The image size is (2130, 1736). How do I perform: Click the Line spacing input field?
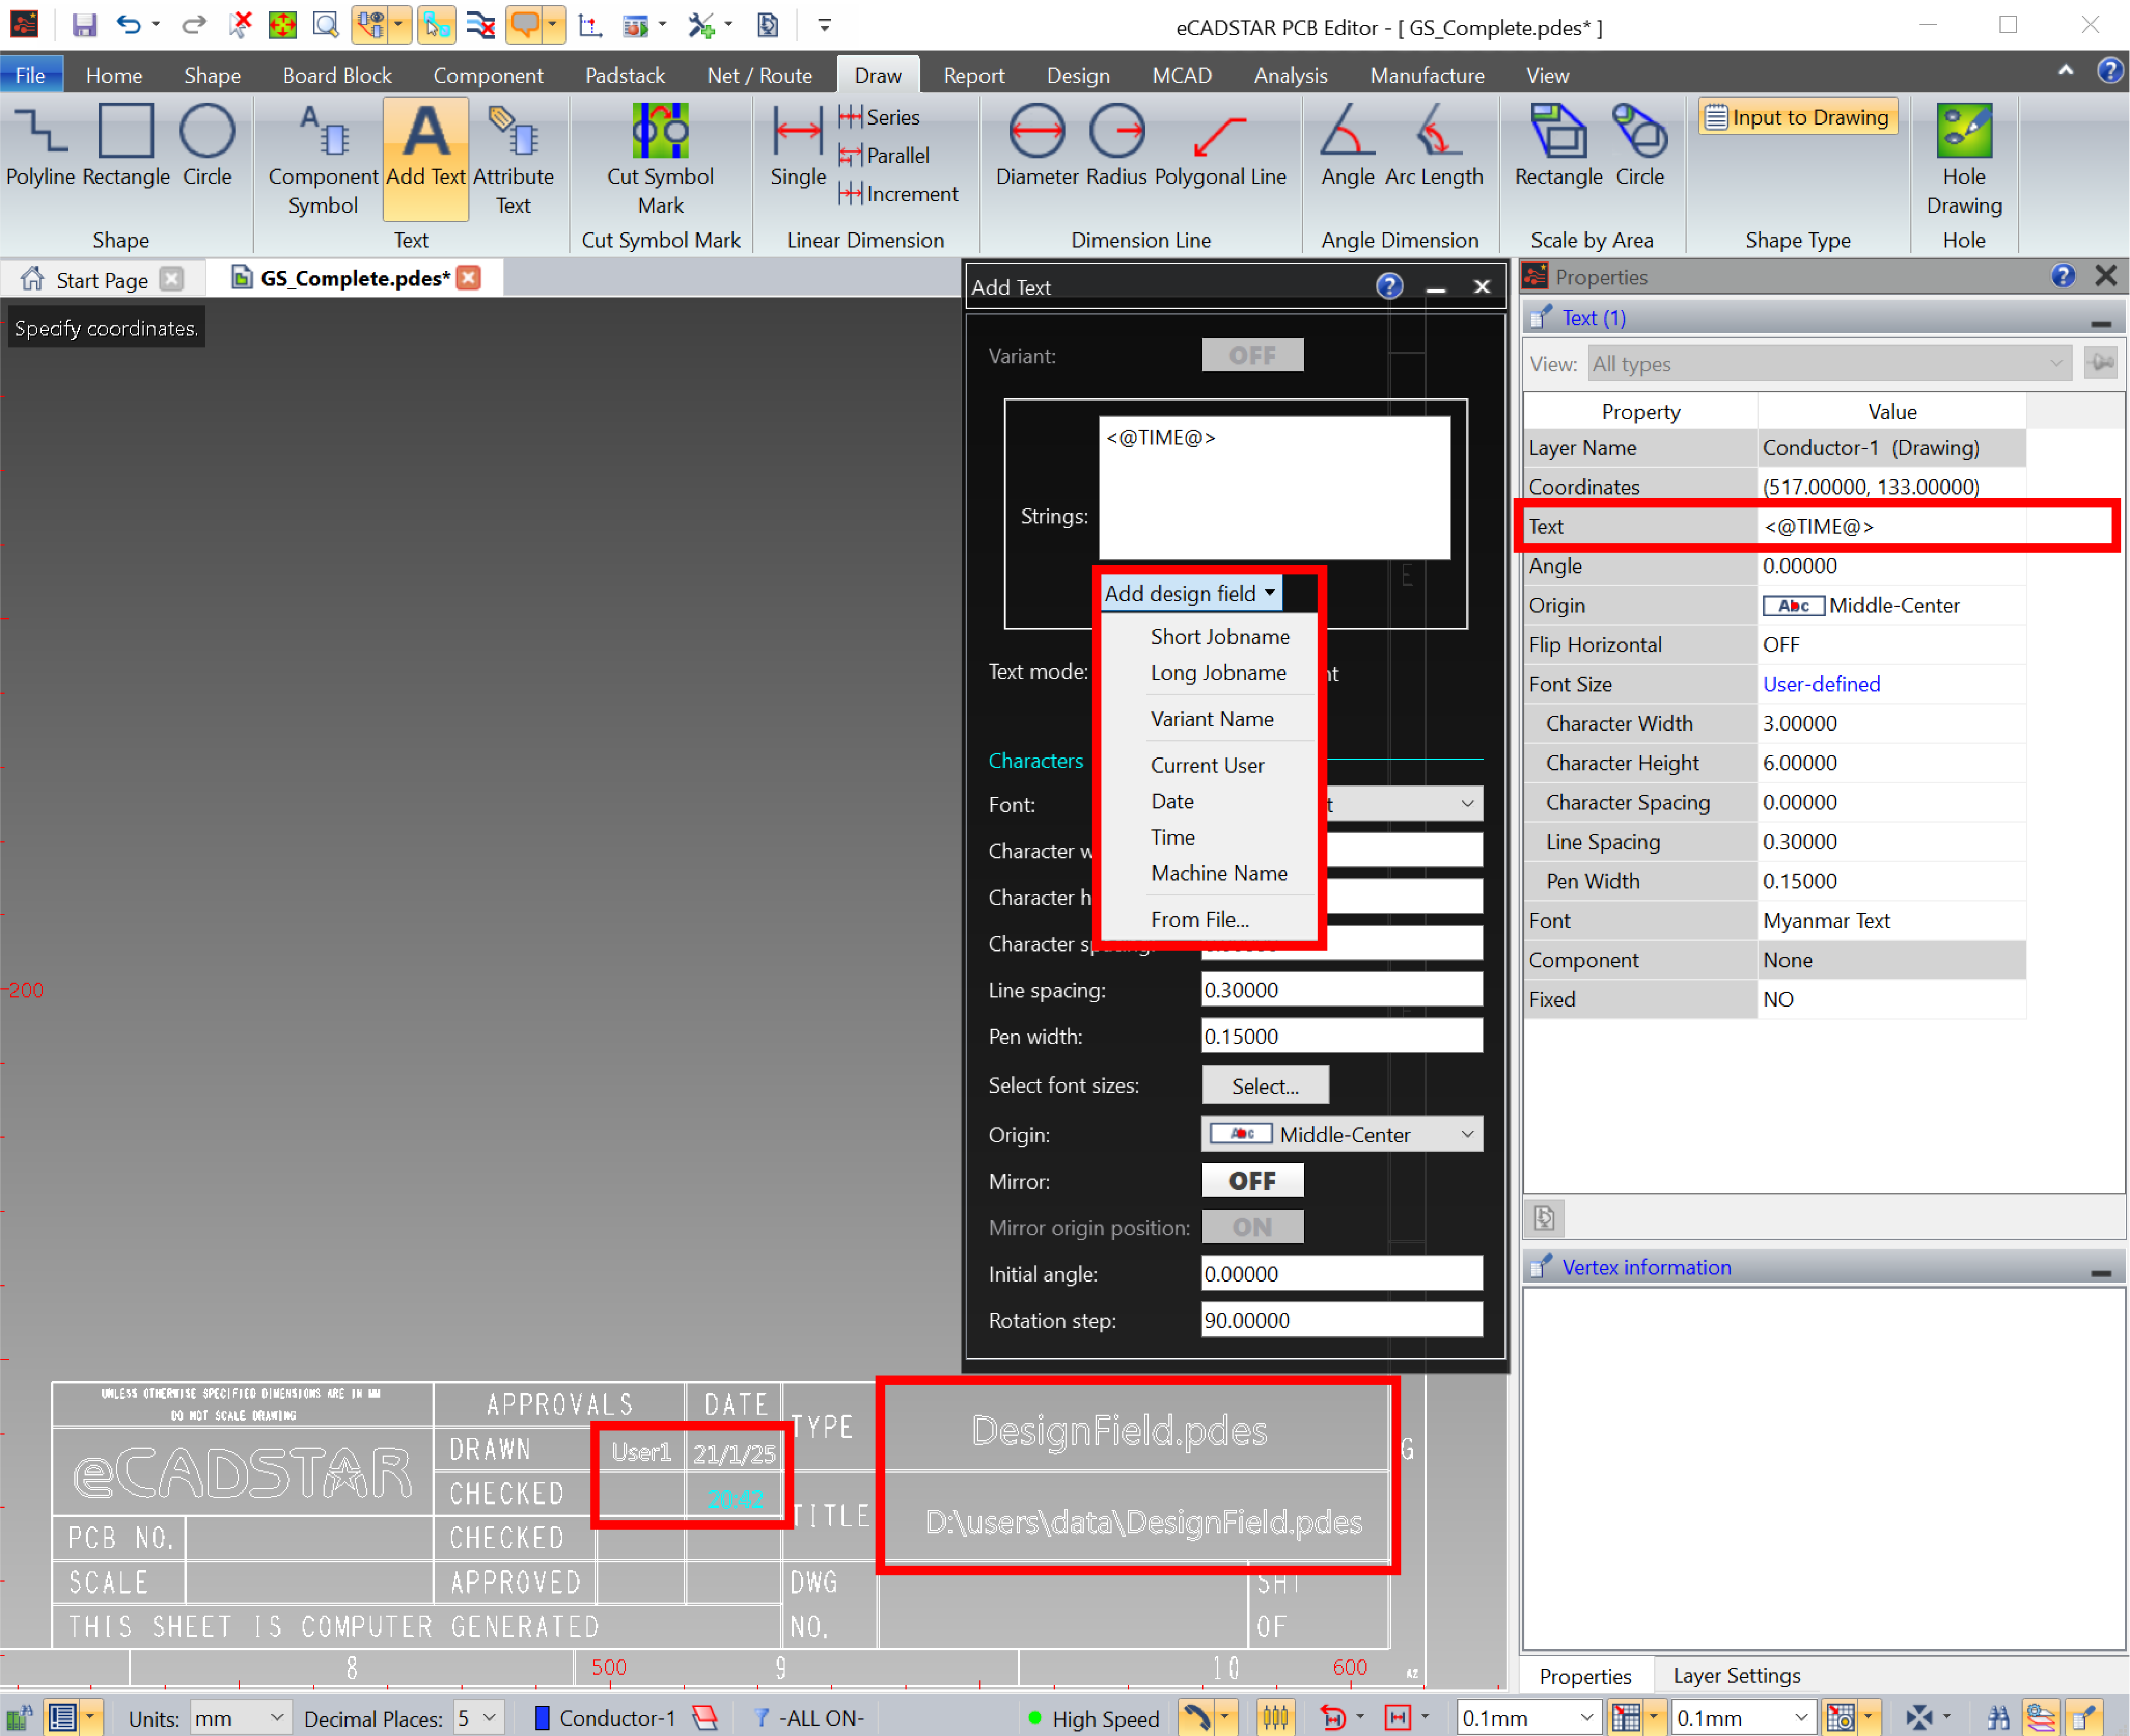pos(1341,990)
